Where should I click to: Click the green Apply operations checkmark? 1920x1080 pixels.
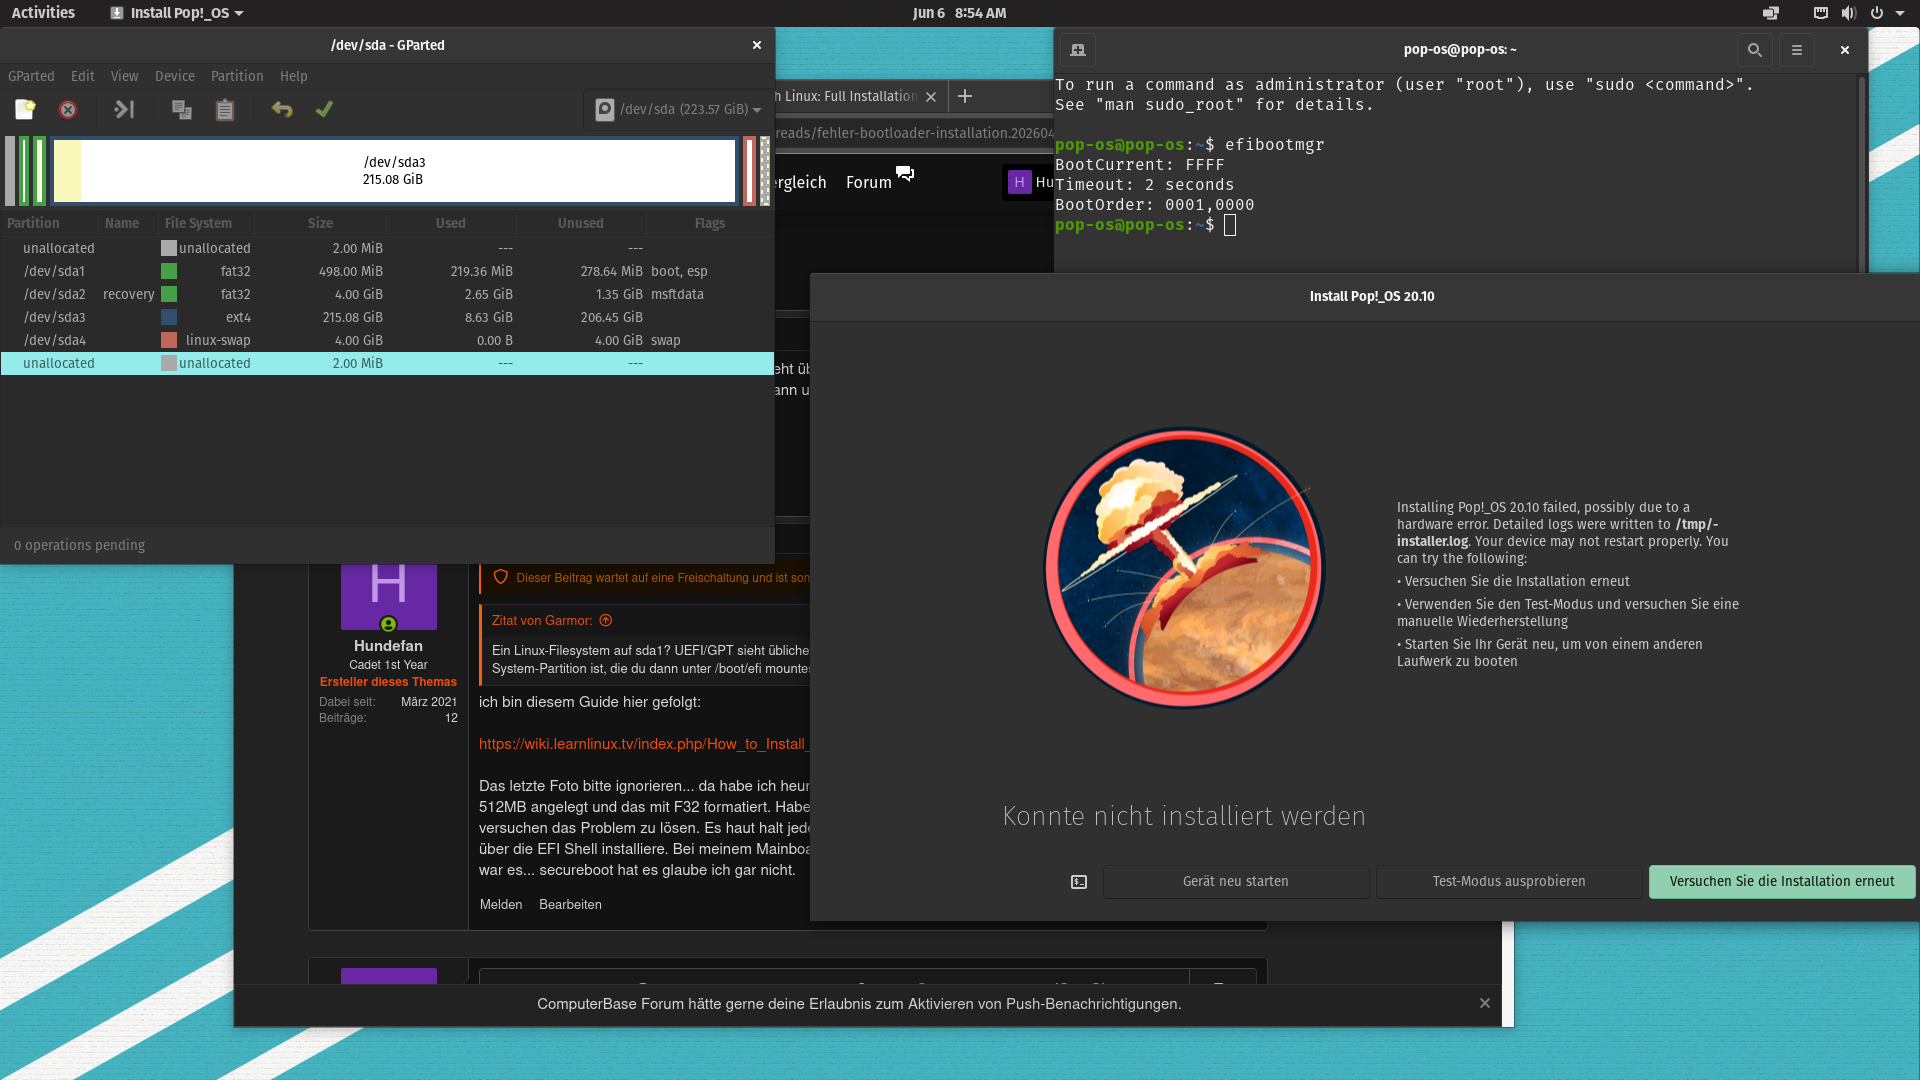click(324, 110)
